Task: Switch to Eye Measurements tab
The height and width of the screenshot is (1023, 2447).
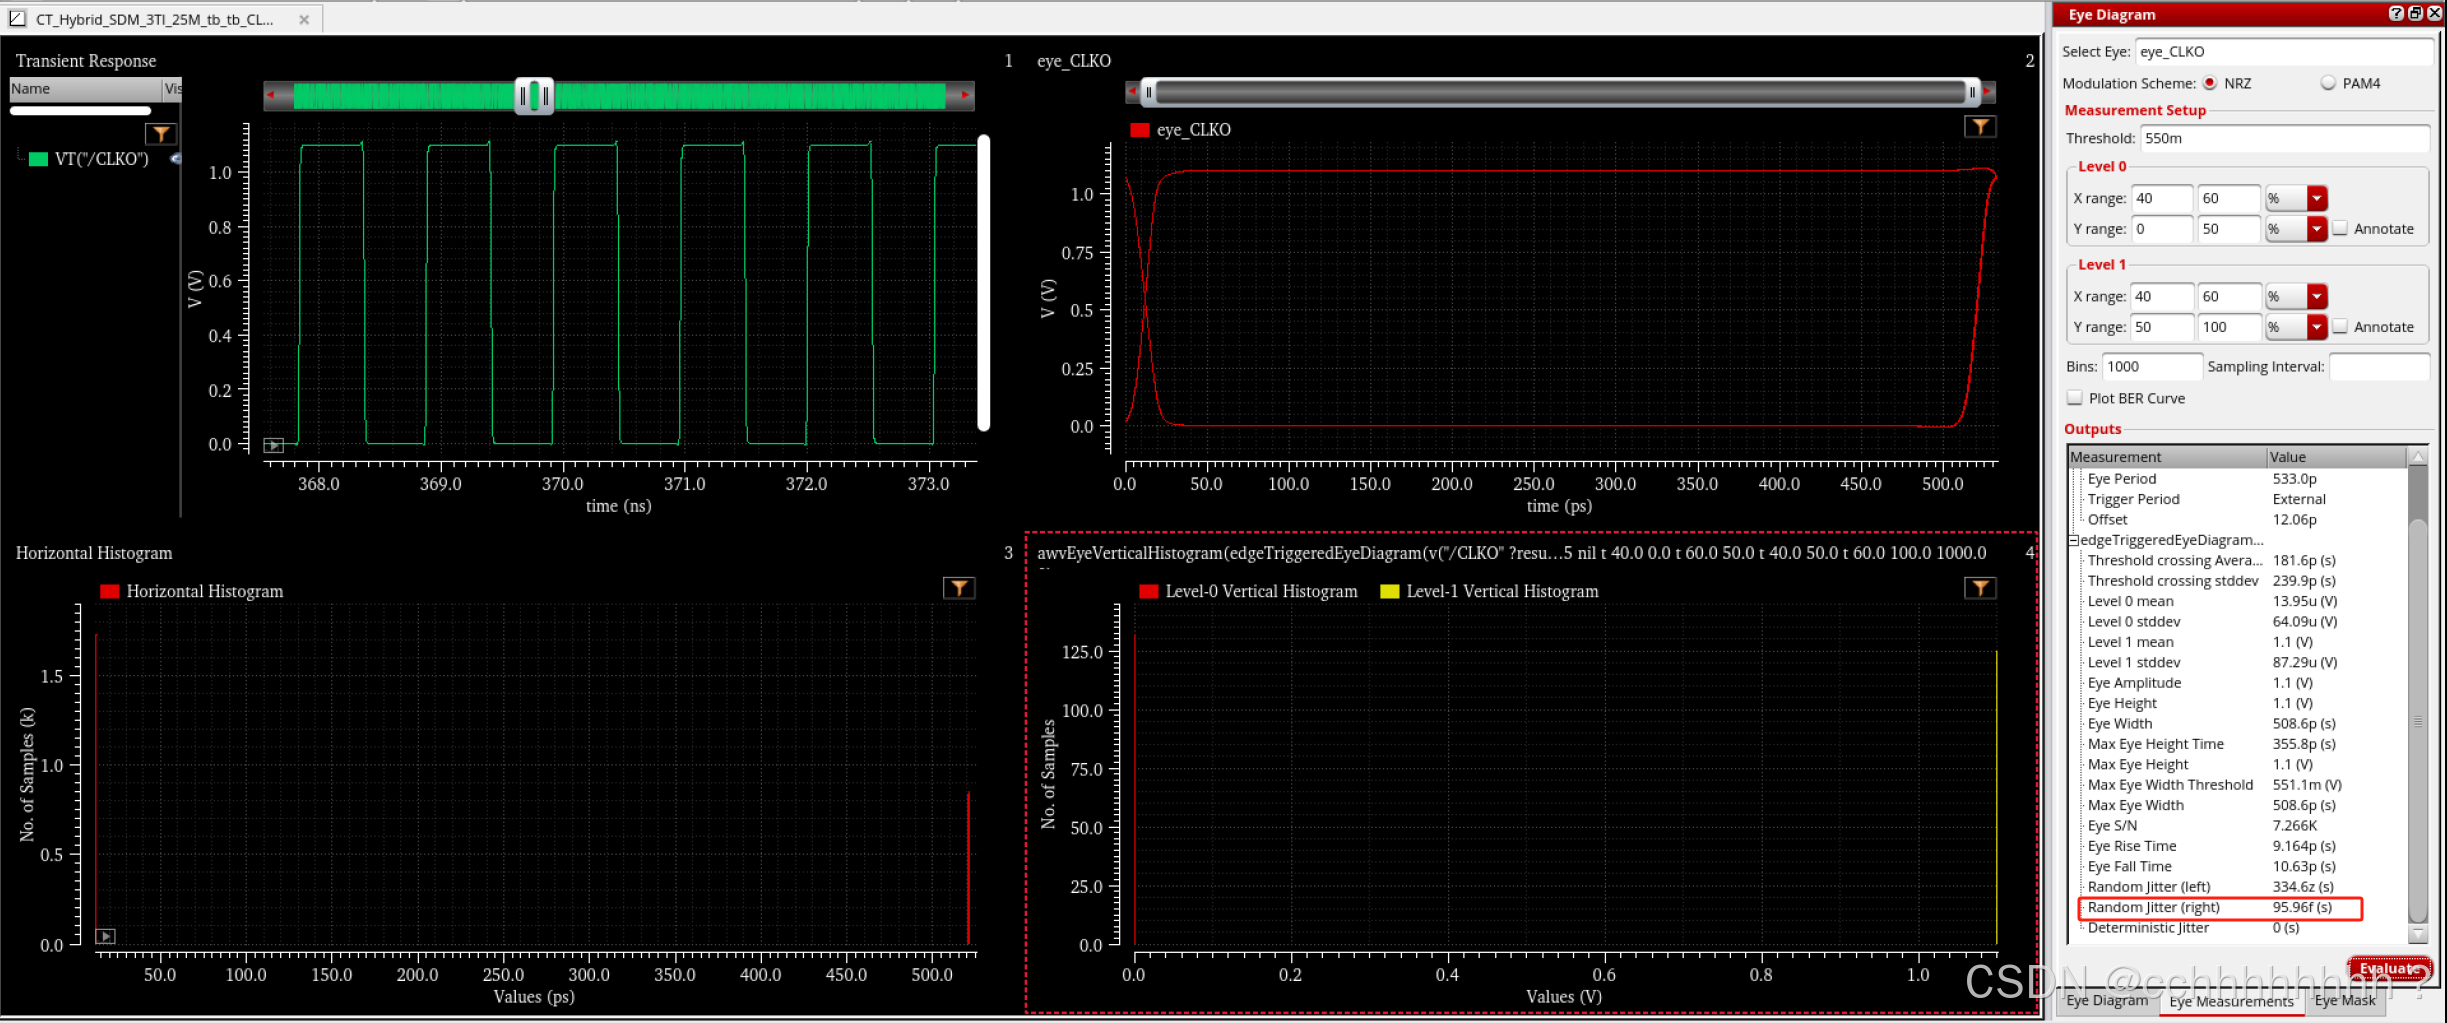Action: pyautogui.click(x=2231, y=1001)
